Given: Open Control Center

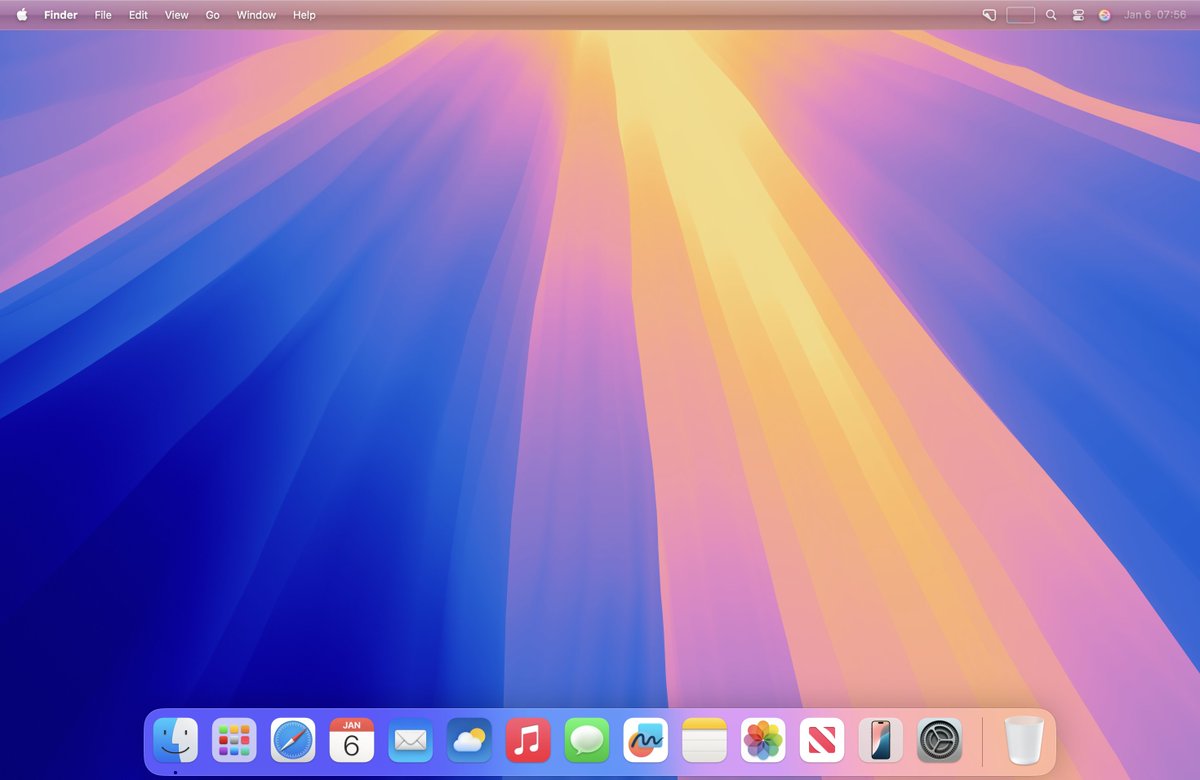Looking at the screenshot, I should (1077, 15).
